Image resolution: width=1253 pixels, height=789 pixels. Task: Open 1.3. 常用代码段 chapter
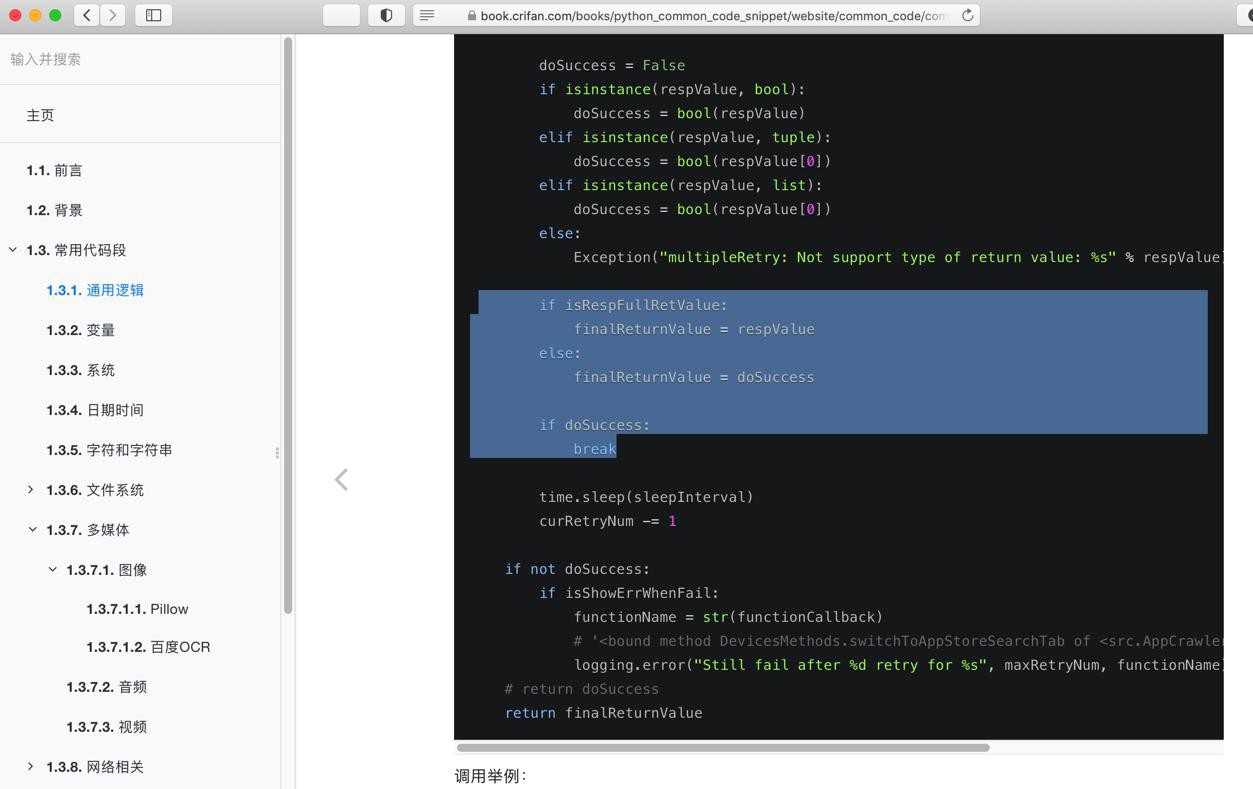coord(77,250)
